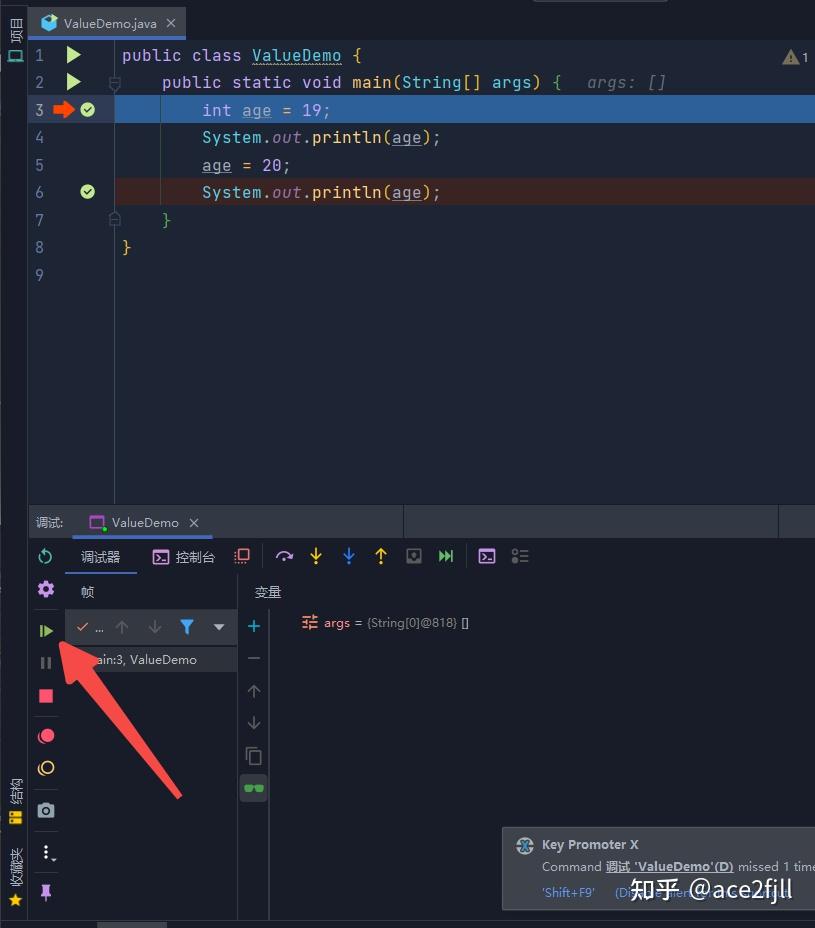Screen dimensions: 815x928
Task: Get thread dump camera icon
Action: pyautogui.click(x=46, y=810)
